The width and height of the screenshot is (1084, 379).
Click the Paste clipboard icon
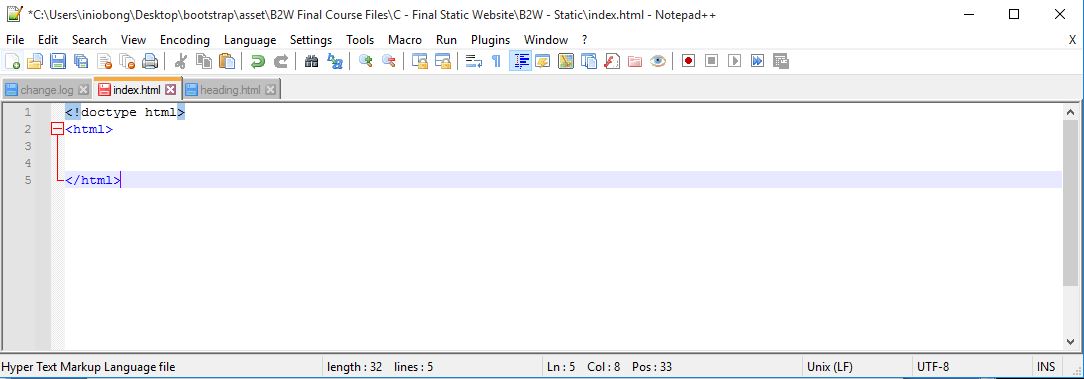click(x=227, y=62)
